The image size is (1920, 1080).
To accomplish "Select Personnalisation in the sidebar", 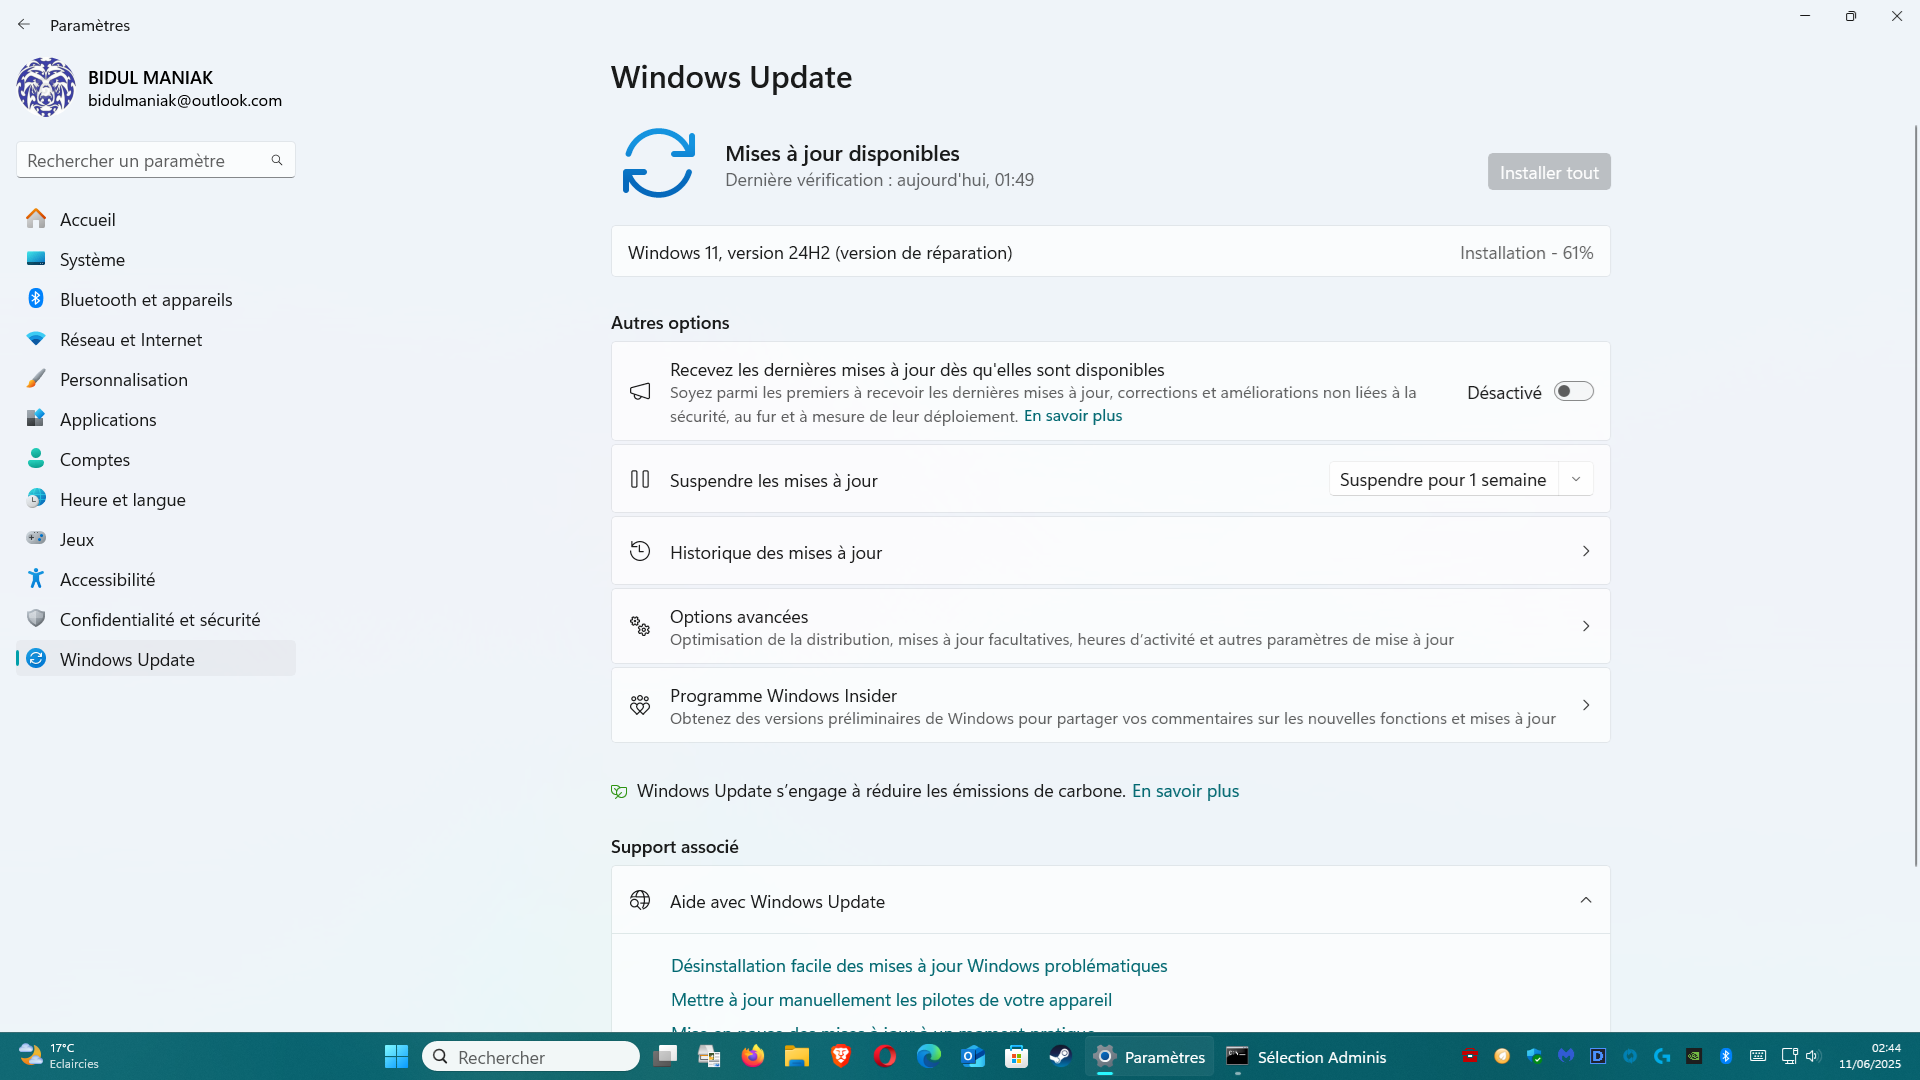I will [x=155, y=379].
